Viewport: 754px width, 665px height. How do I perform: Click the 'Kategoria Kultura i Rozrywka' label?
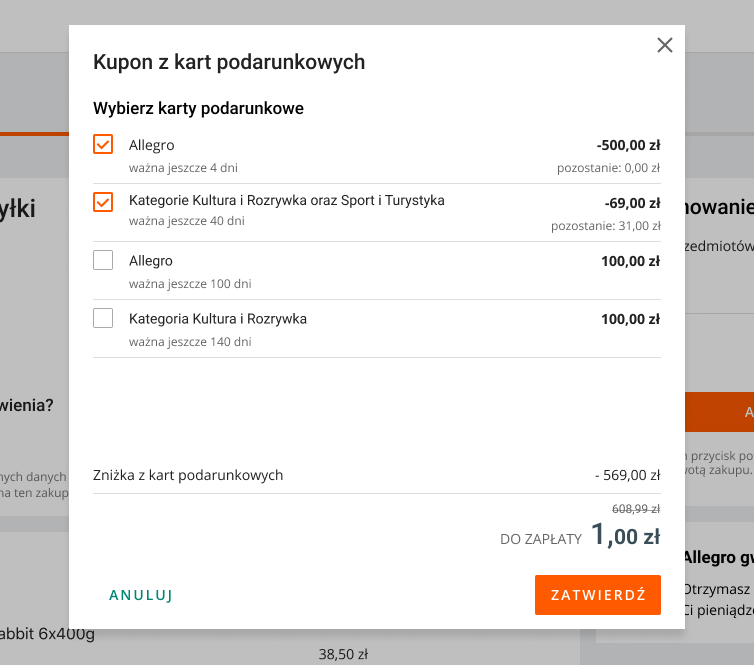218,319
